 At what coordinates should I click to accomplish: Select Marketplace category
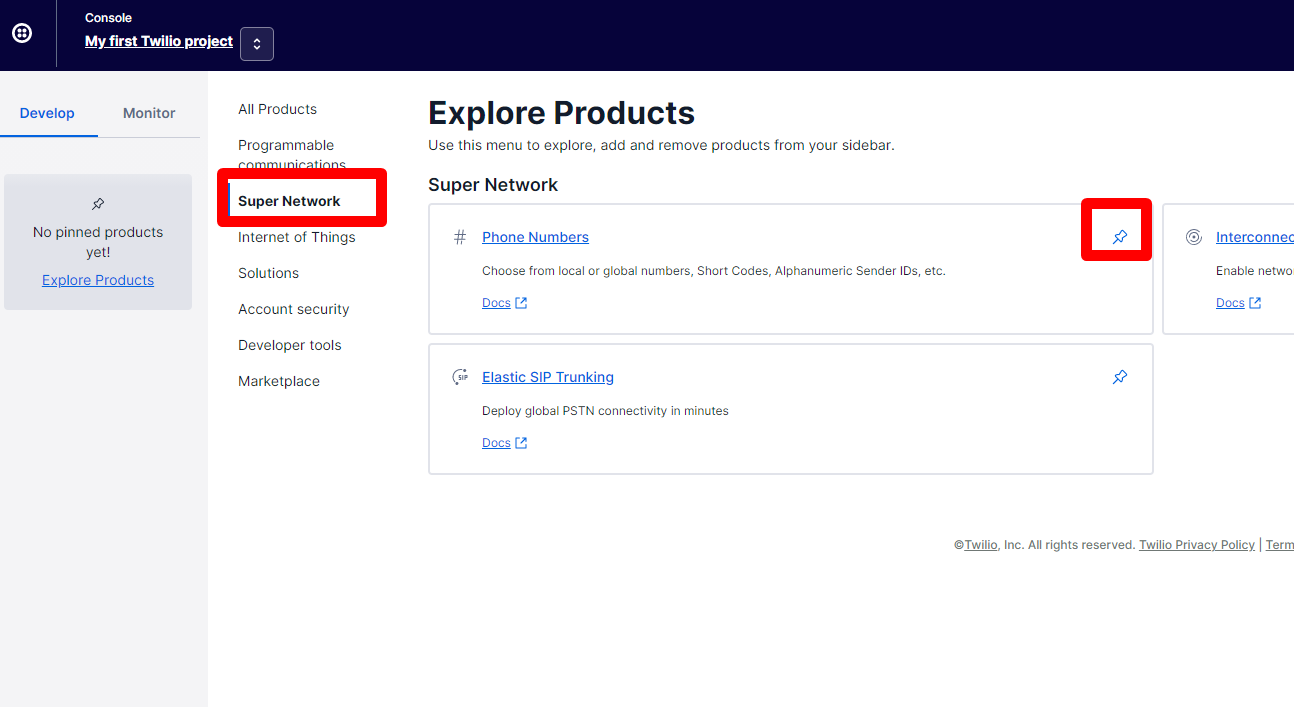[279, 381]
